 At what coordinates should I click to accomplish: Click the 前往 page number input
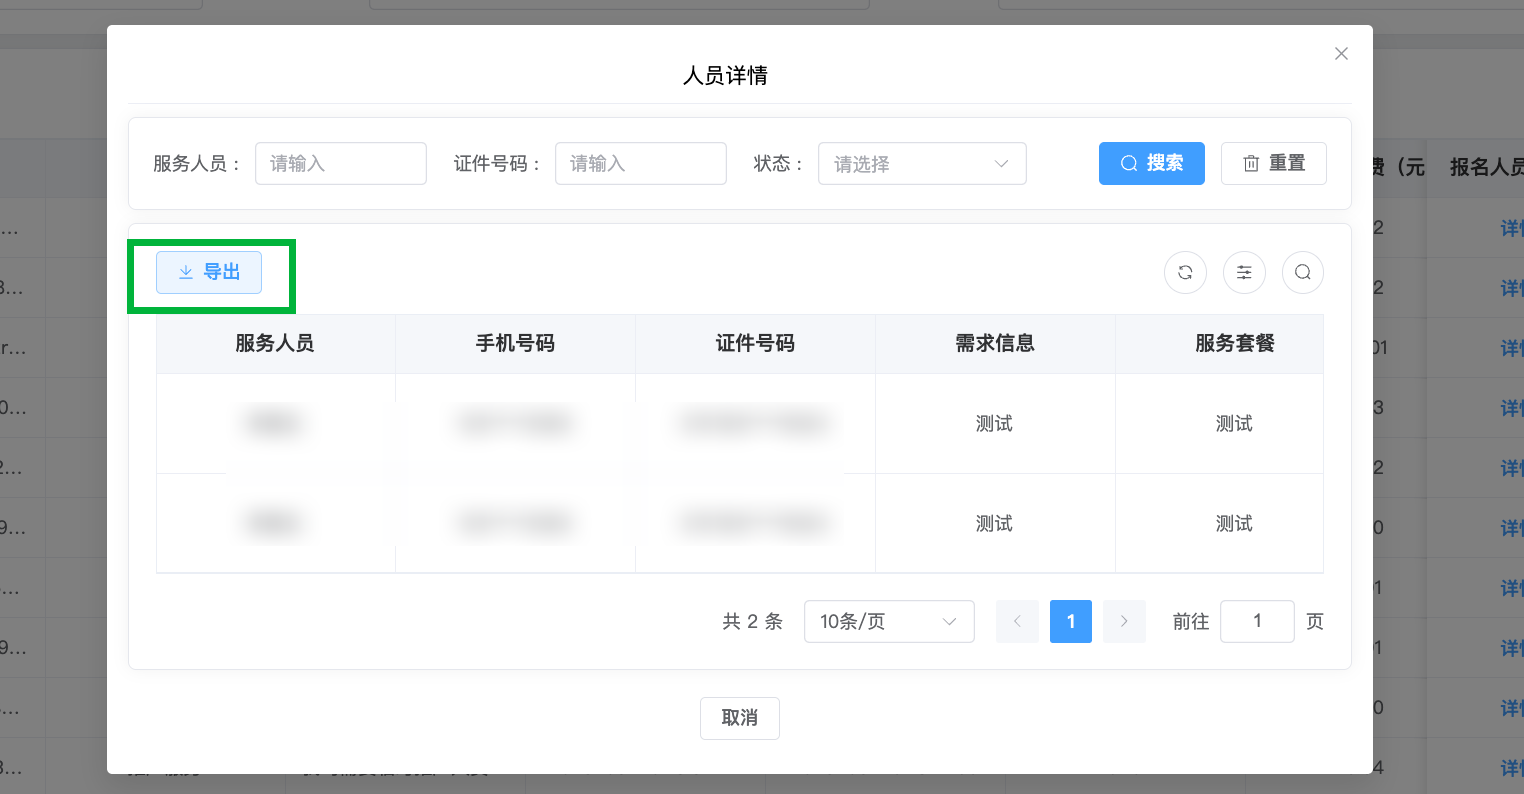(1257, 622)
